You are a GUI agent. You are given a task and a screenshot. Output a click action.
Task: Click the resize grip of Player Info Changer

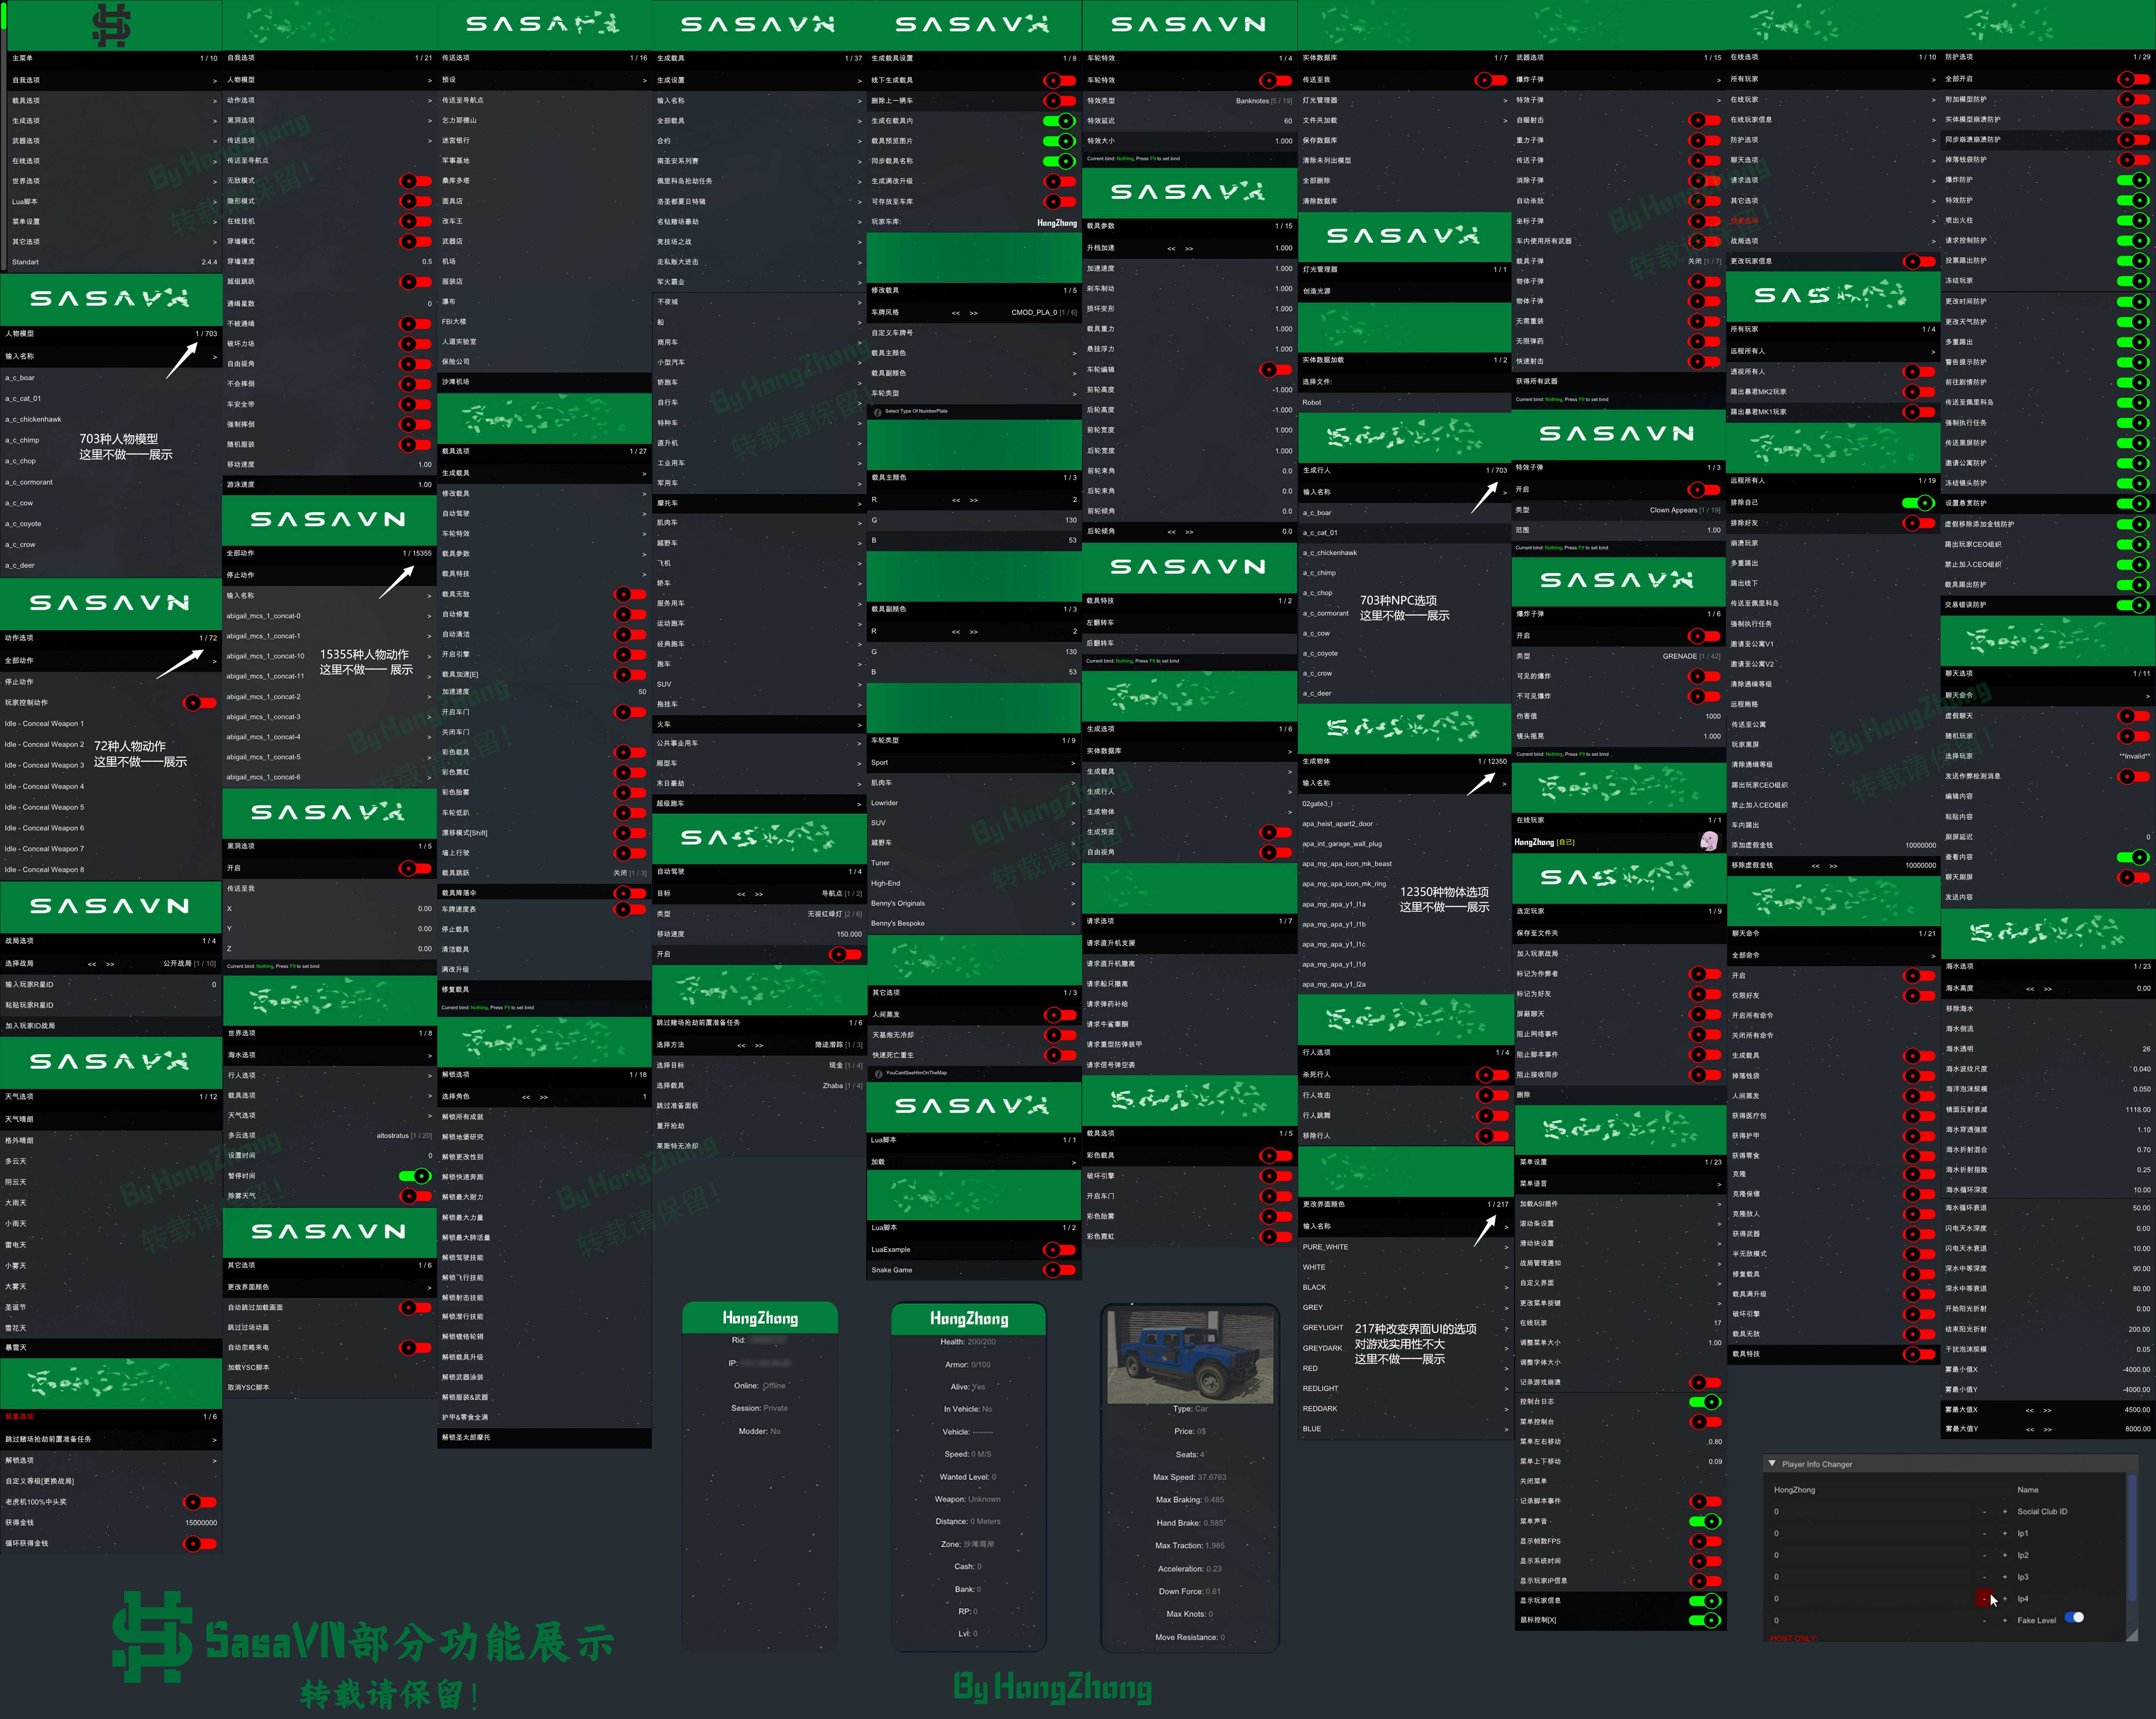2132,1635
